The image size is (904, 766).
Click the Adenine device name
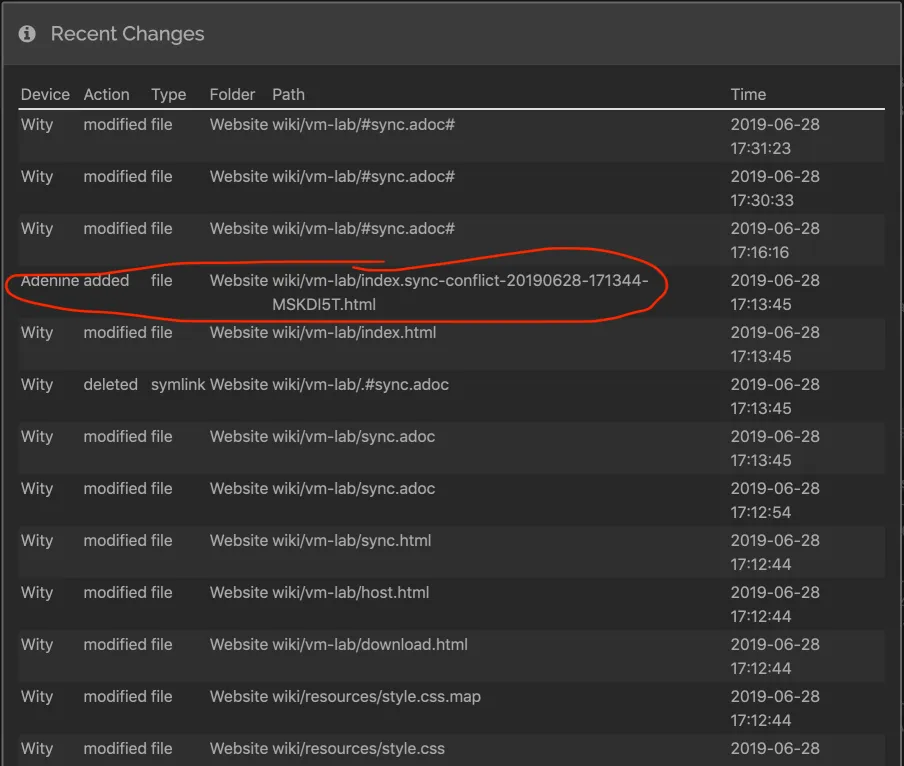[50, 281]
